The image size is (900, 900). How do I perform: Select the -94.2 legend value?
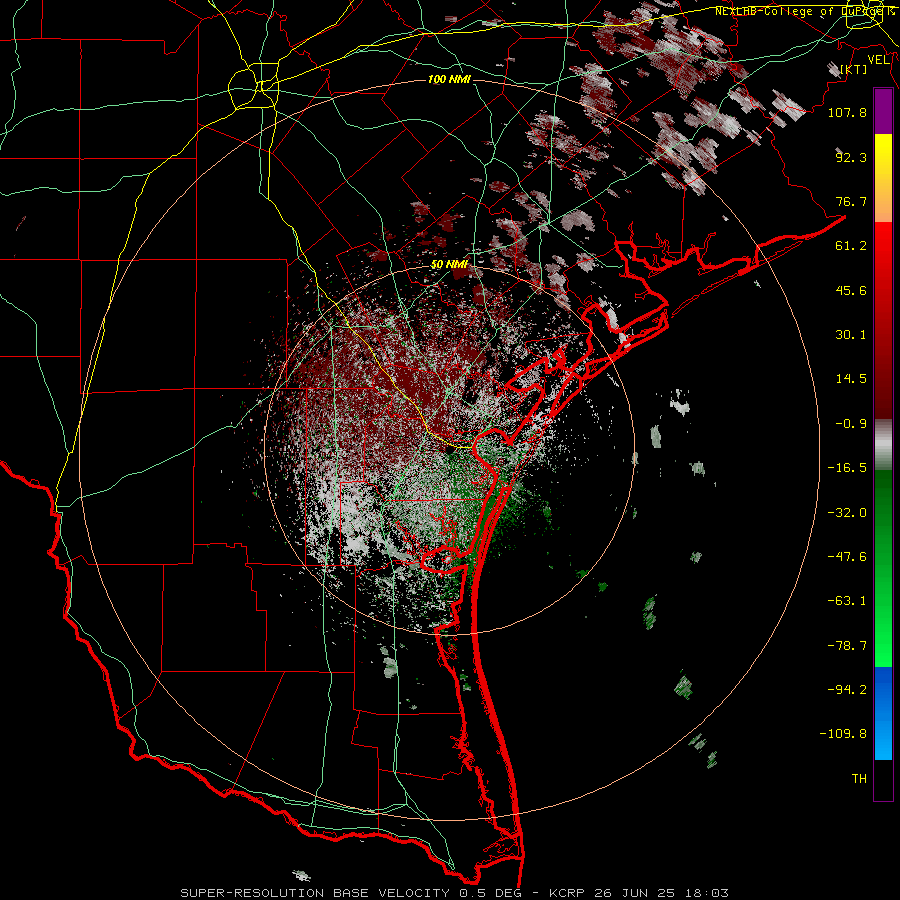847,690
